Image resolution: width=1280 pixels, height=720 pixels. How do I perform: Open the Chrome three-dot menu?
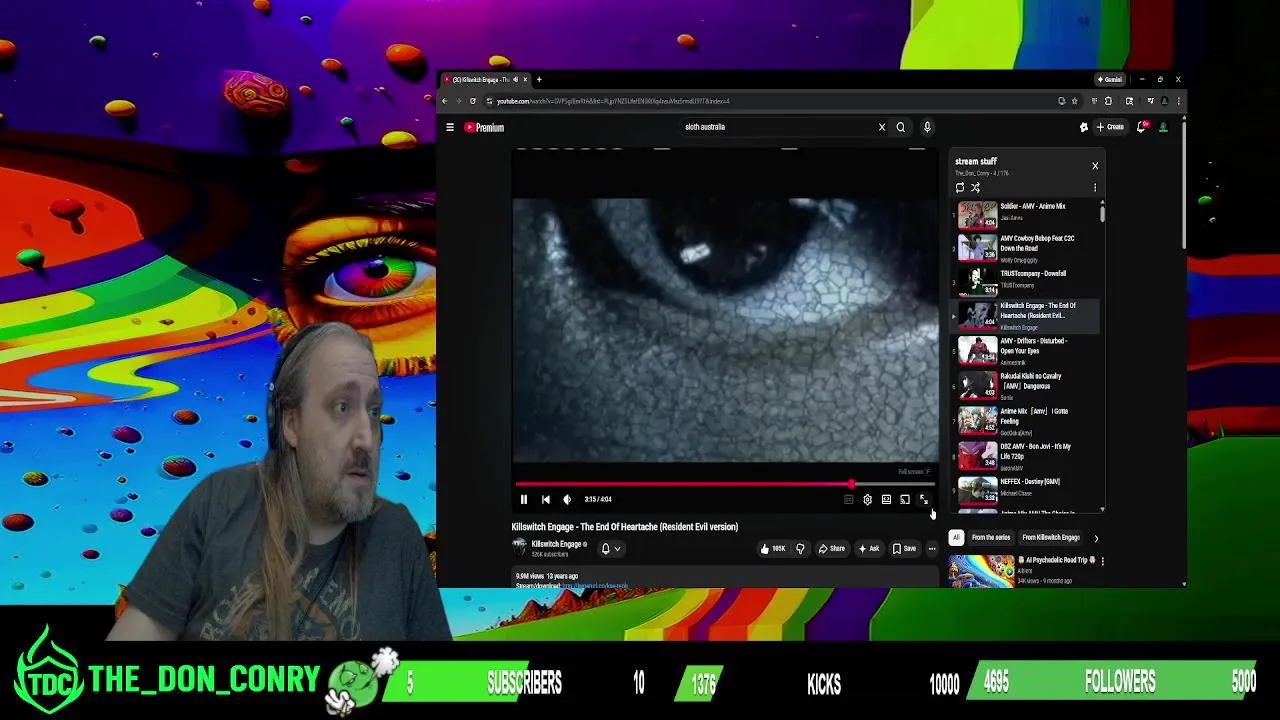(x=1179, y=101)
